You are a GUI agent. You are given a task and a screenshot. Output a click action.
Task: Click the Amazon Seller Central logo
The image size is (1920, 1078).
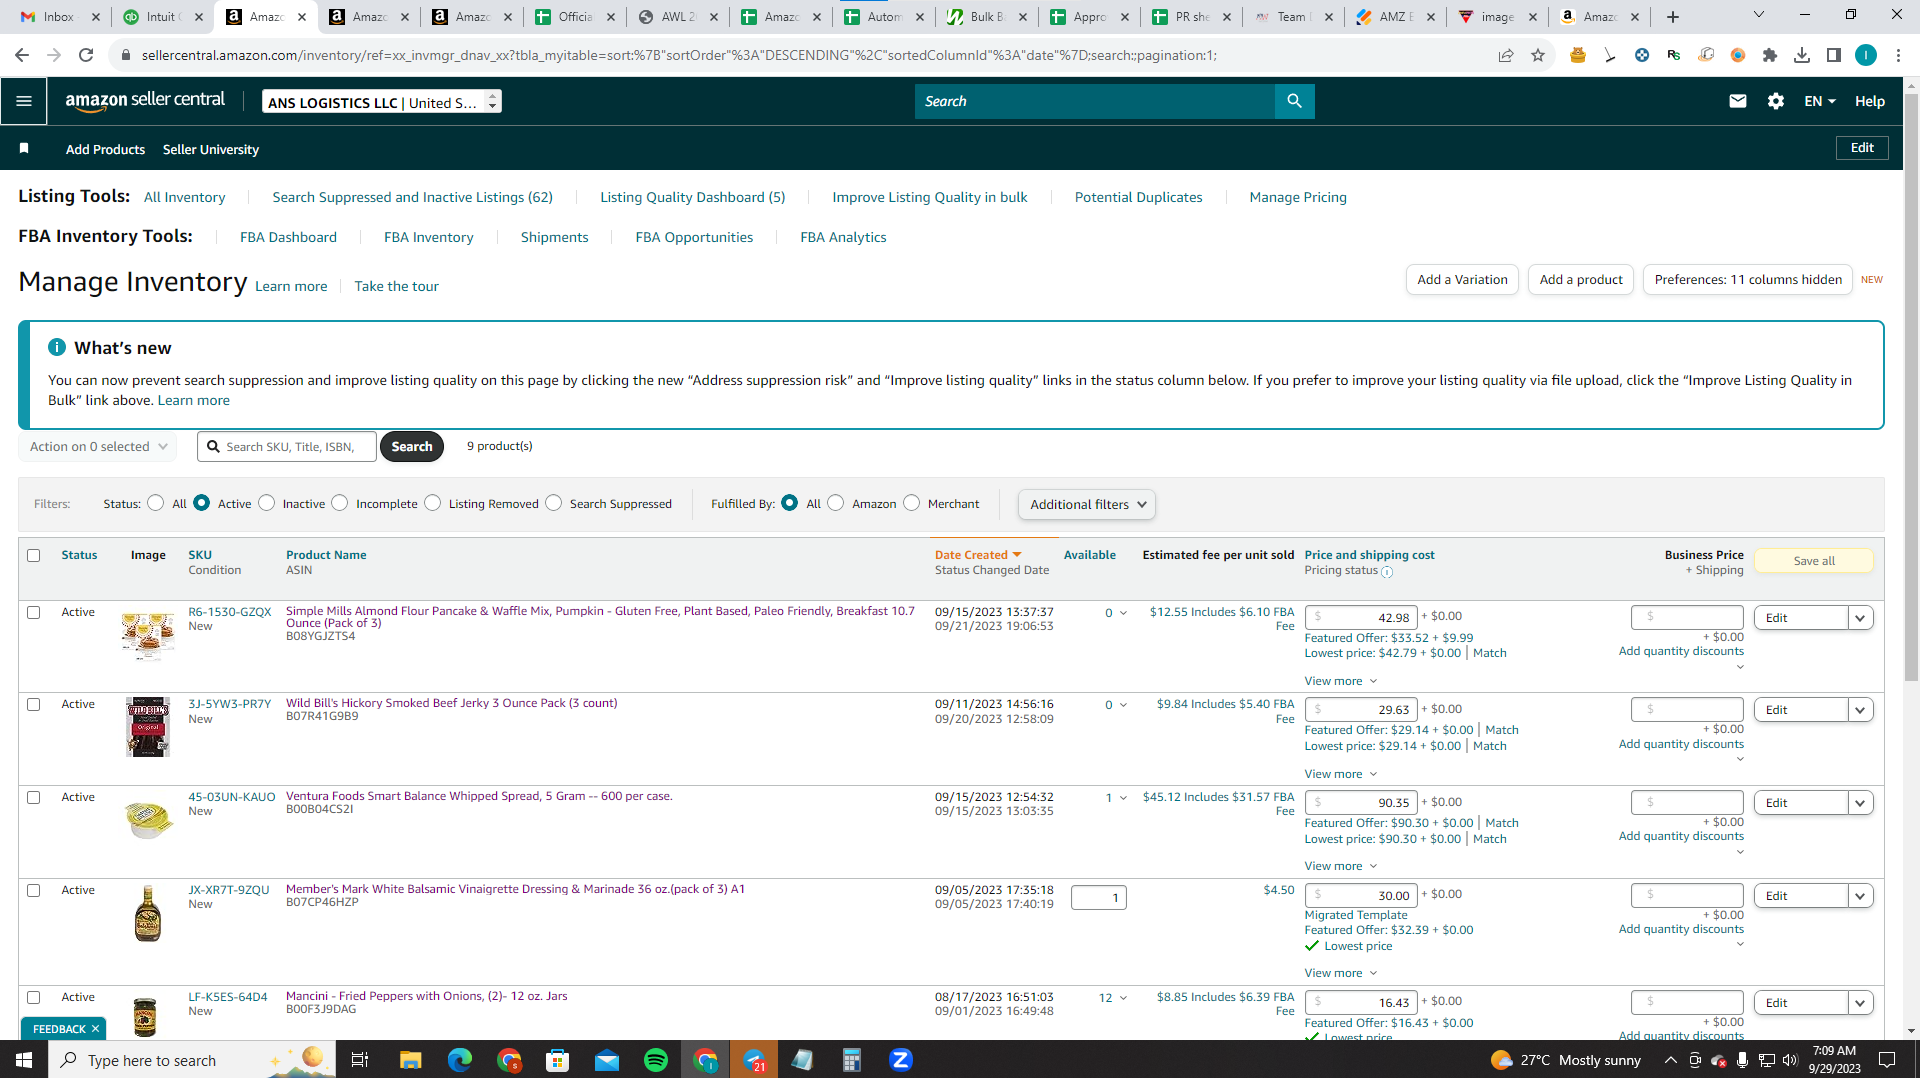pos(145,101)
